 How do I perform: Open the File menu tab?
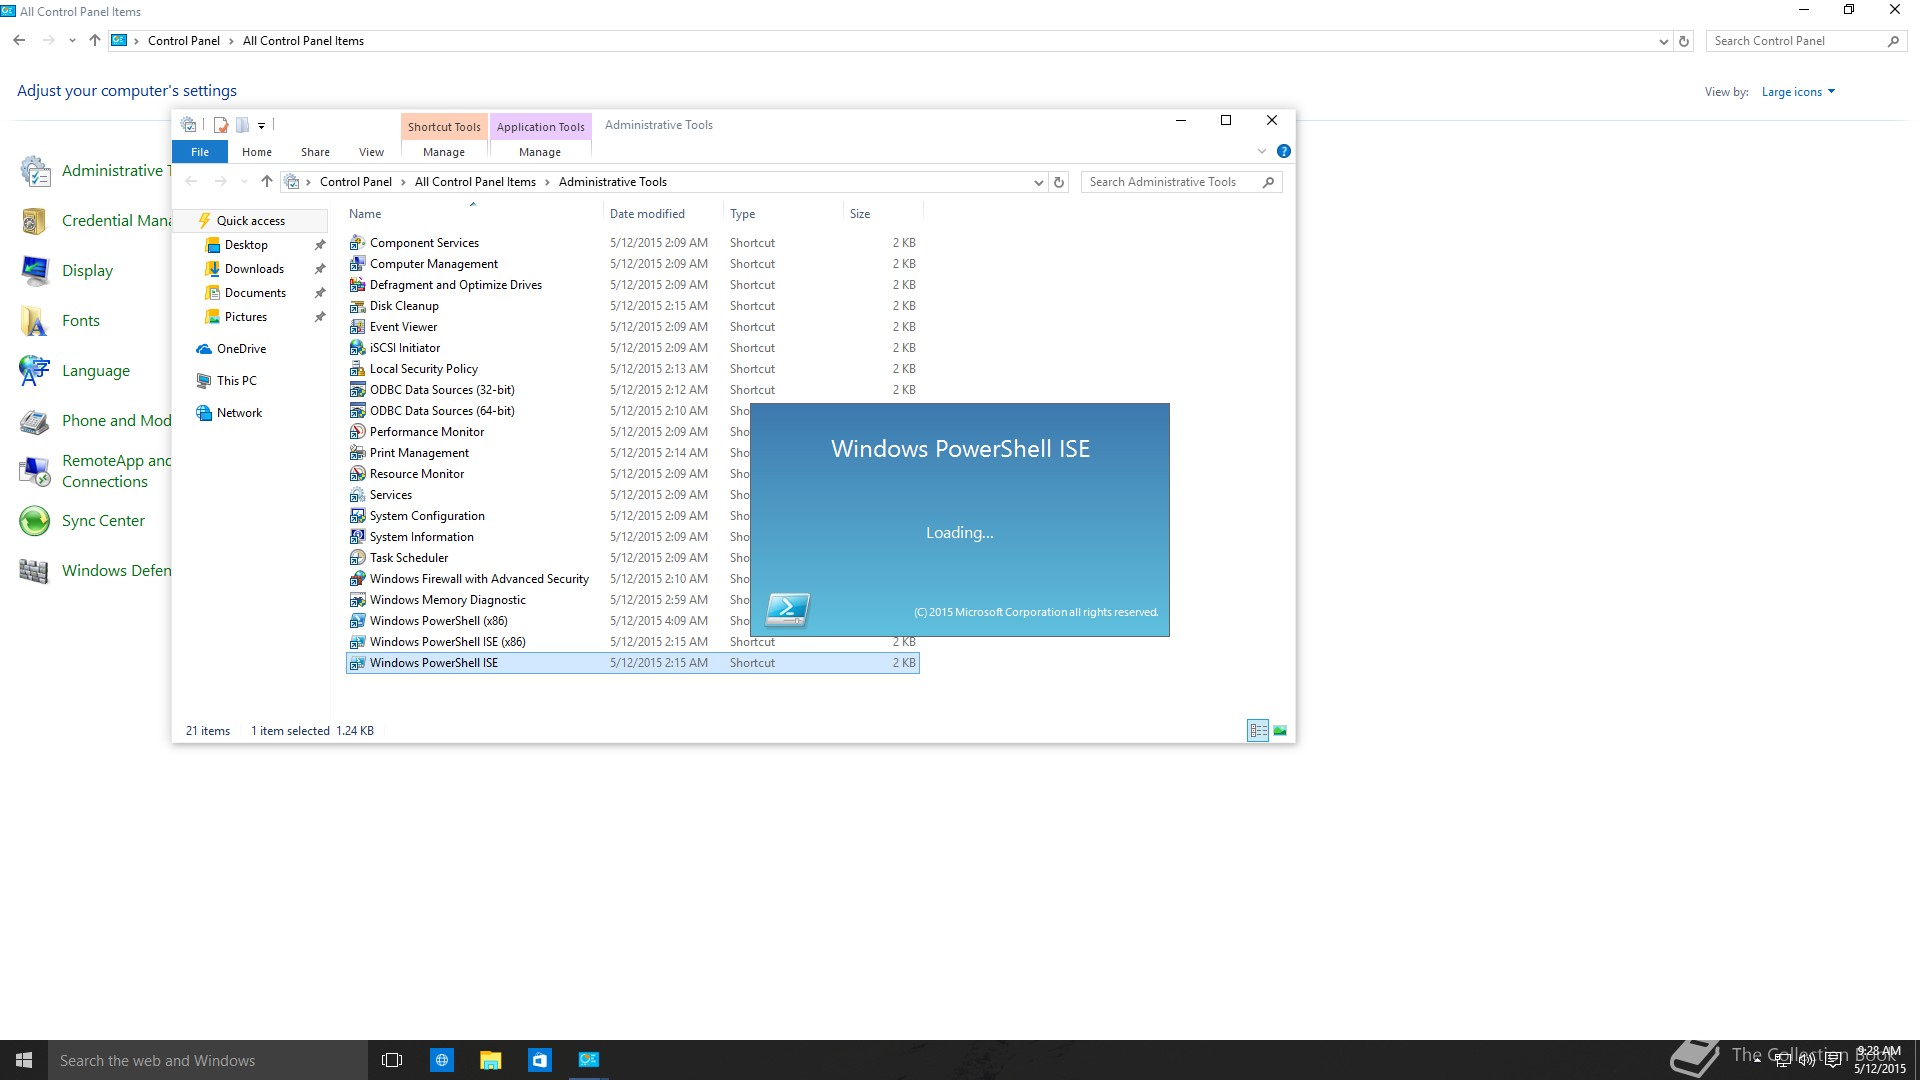200,152
